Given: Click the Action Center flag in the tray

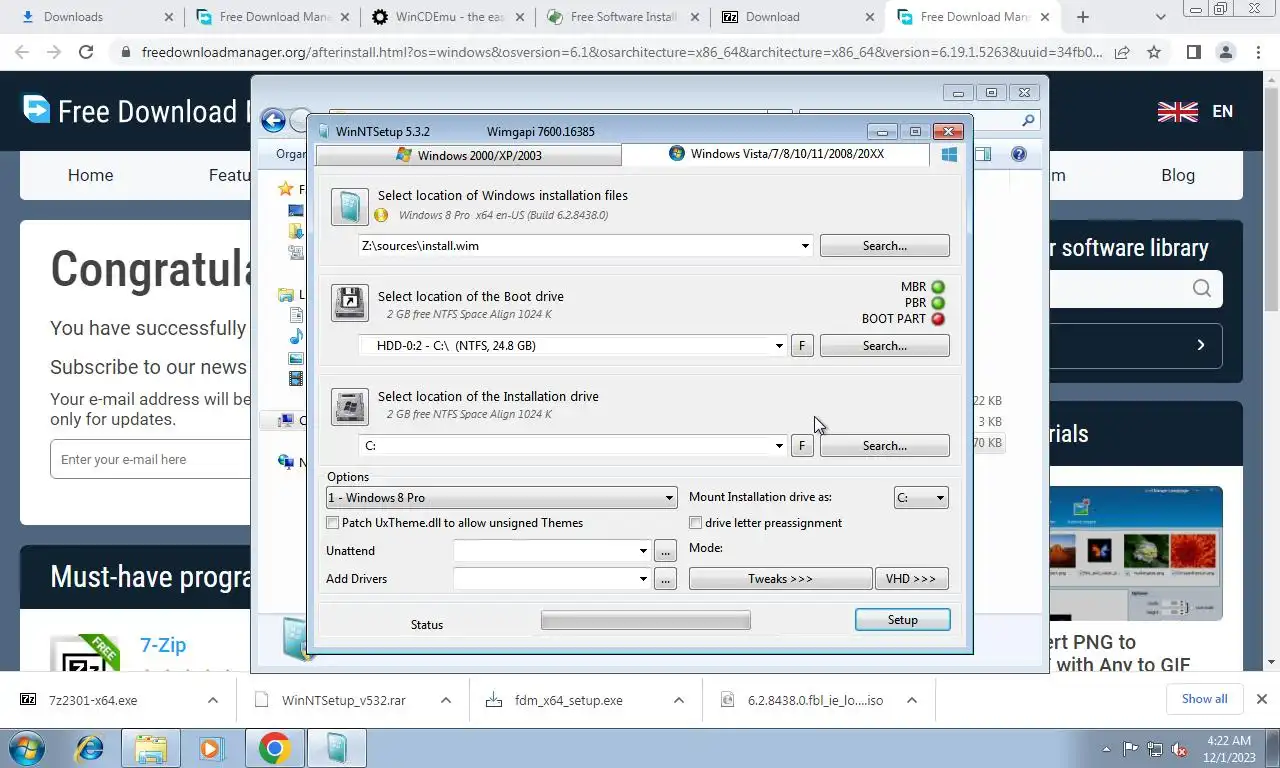Looking at the screenshot, I should point(1131,748).
